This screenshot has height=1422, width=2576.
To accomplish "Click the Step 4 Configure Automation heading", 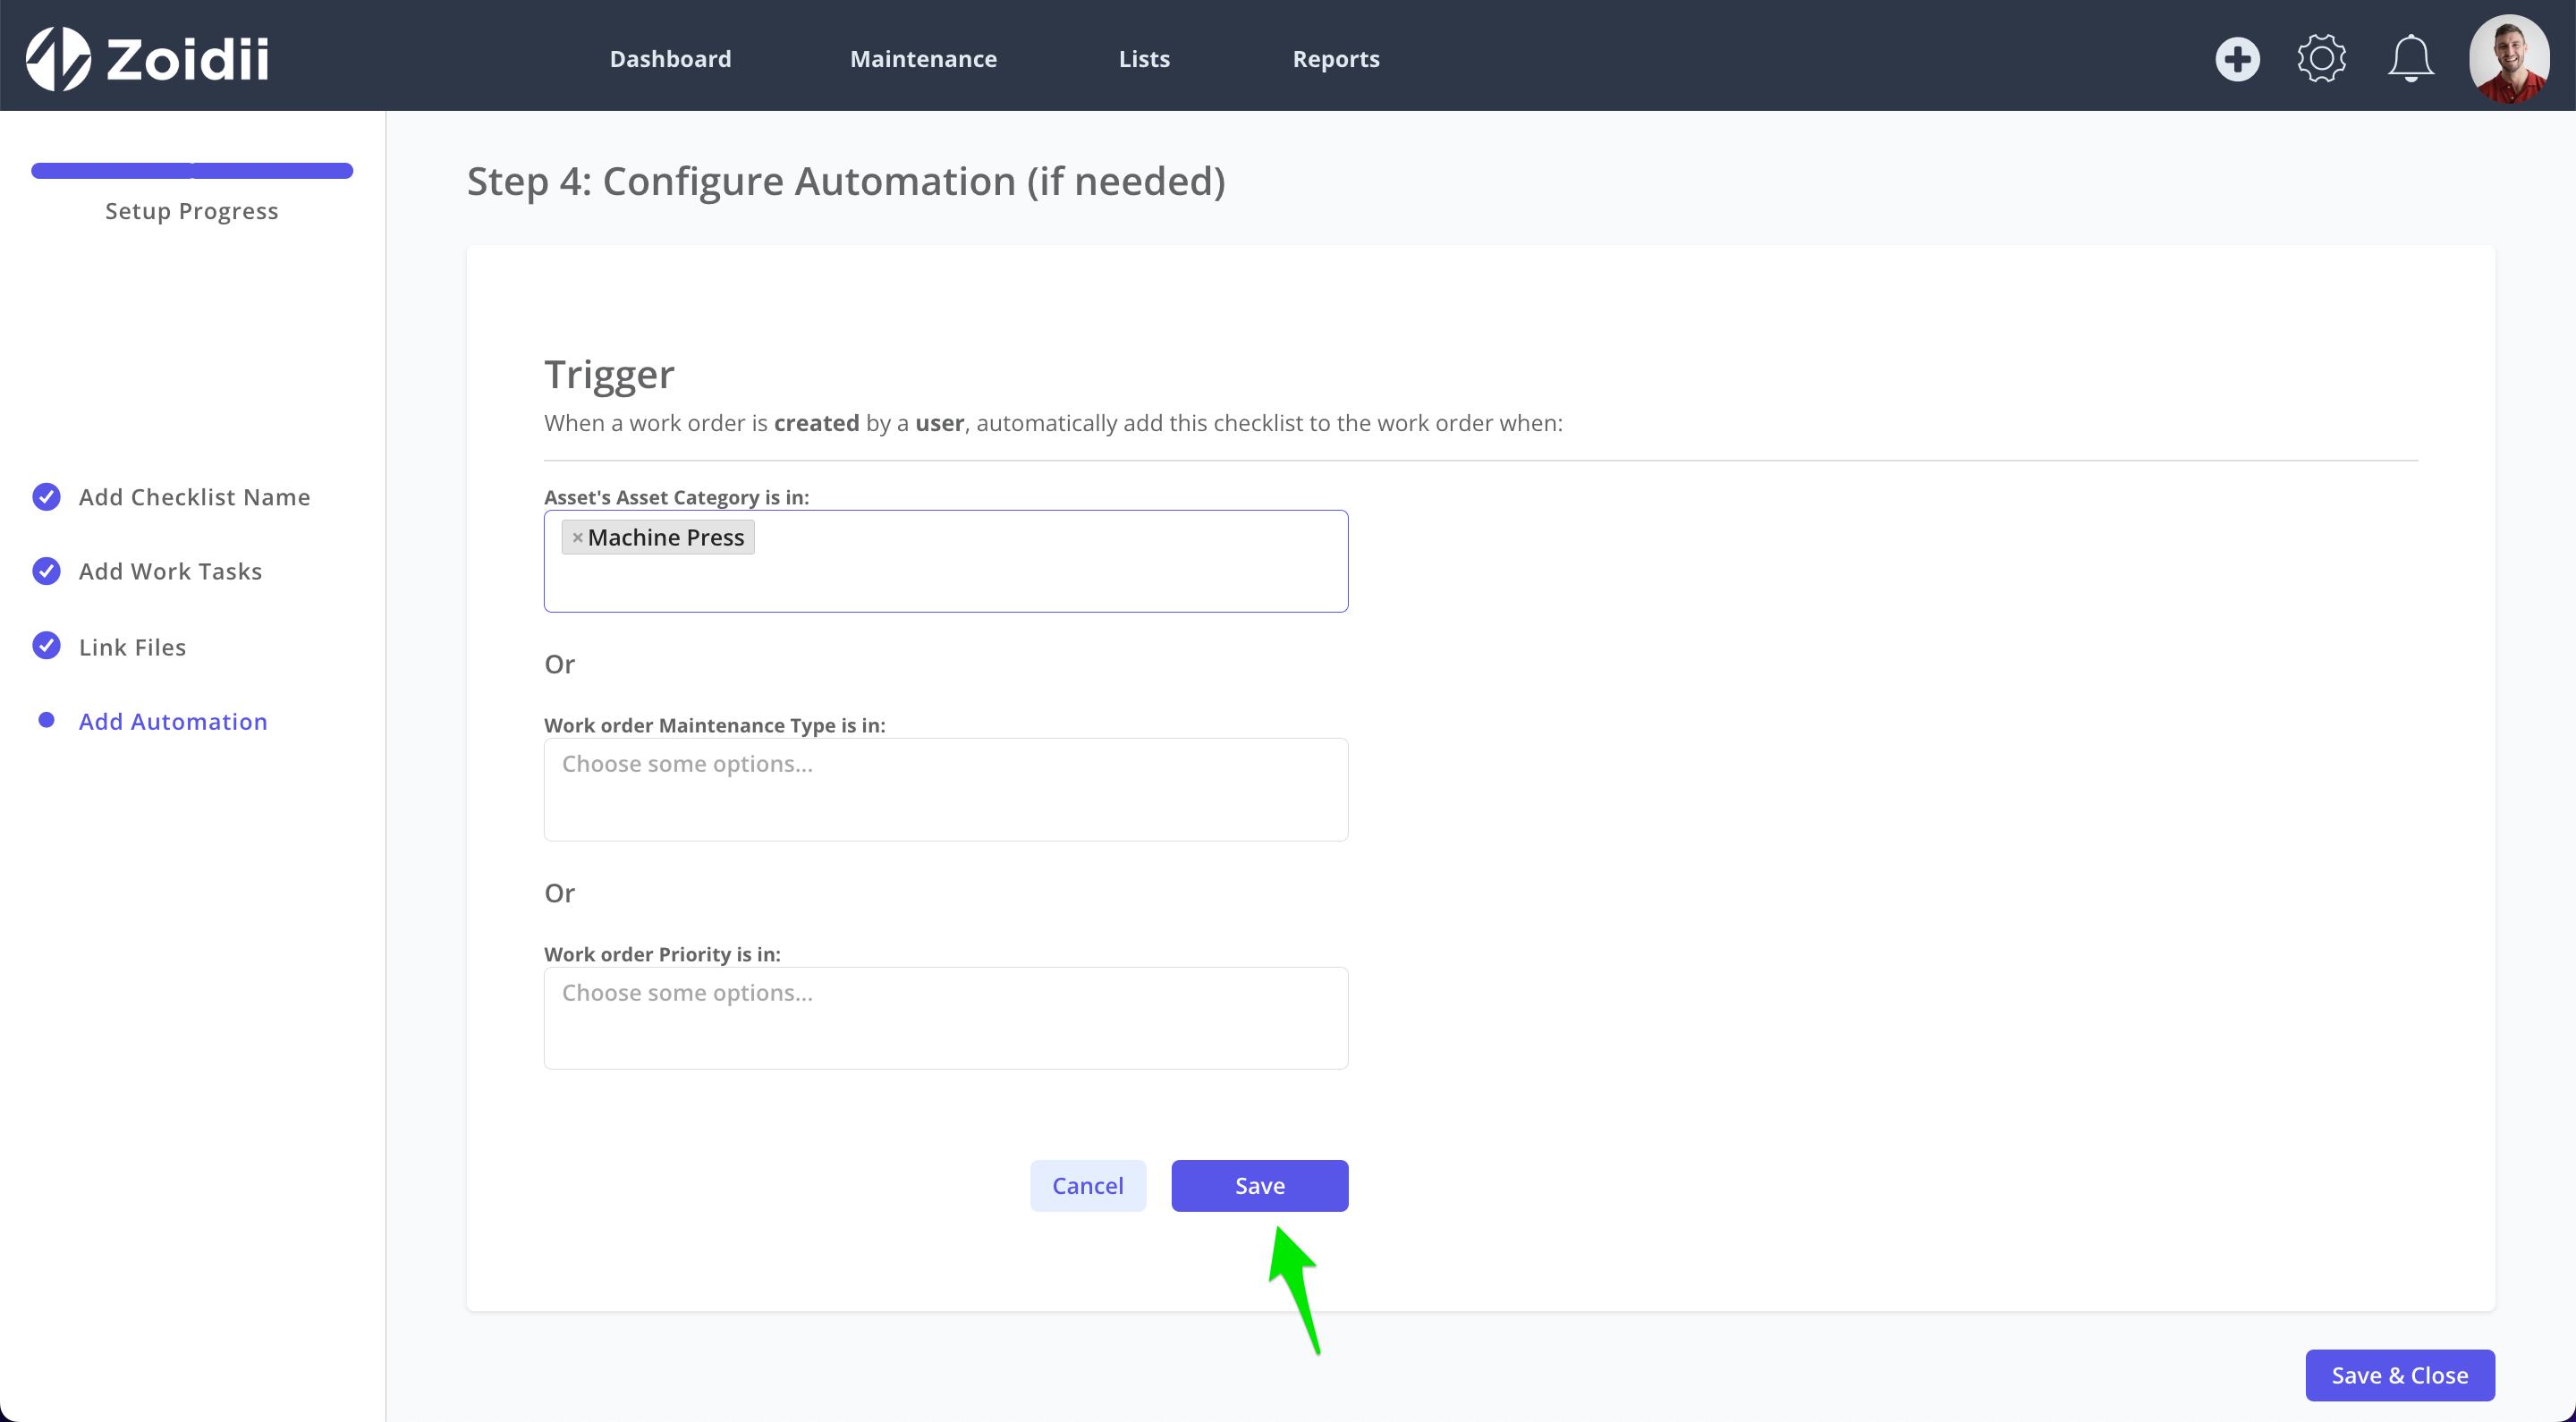I will click(x=846, y=182).
